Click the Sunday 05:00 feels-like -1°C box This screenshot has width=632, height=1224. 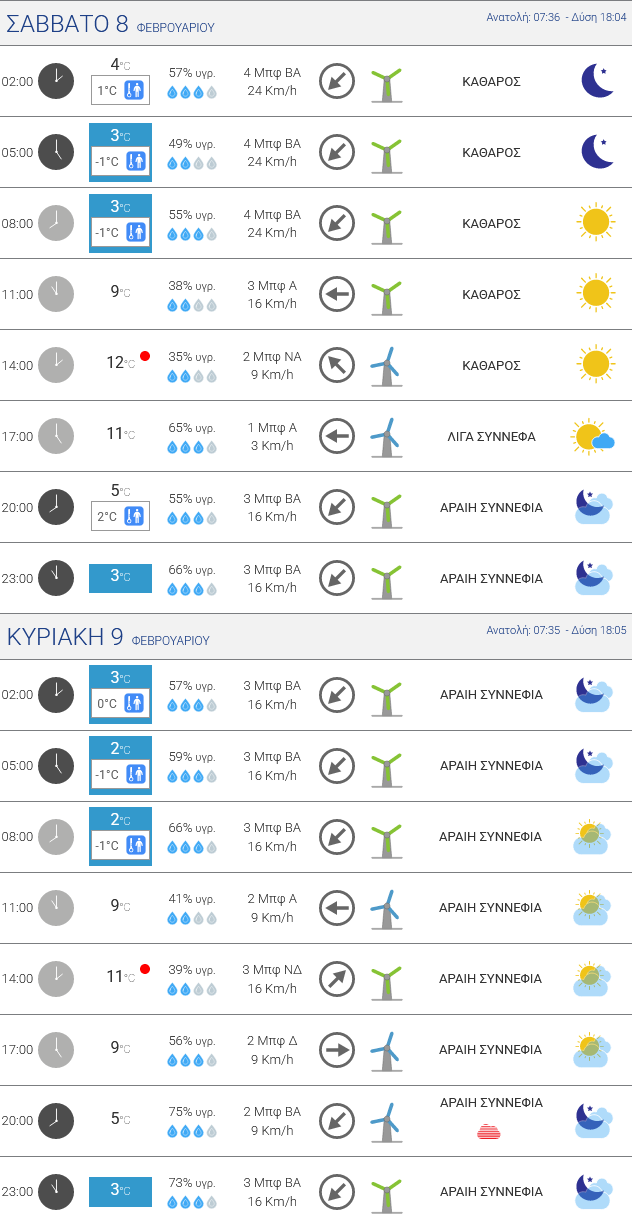click(120, 774)
